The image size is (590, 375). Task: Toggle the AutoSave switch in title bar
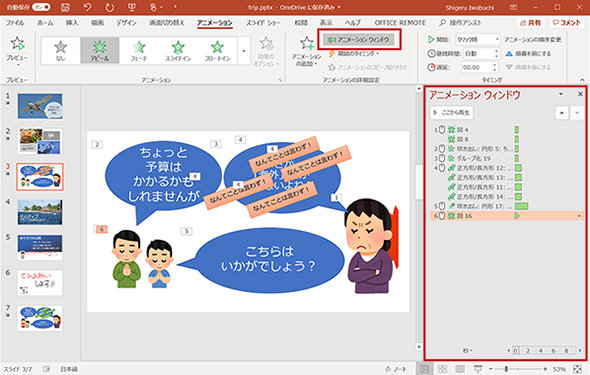41,7
